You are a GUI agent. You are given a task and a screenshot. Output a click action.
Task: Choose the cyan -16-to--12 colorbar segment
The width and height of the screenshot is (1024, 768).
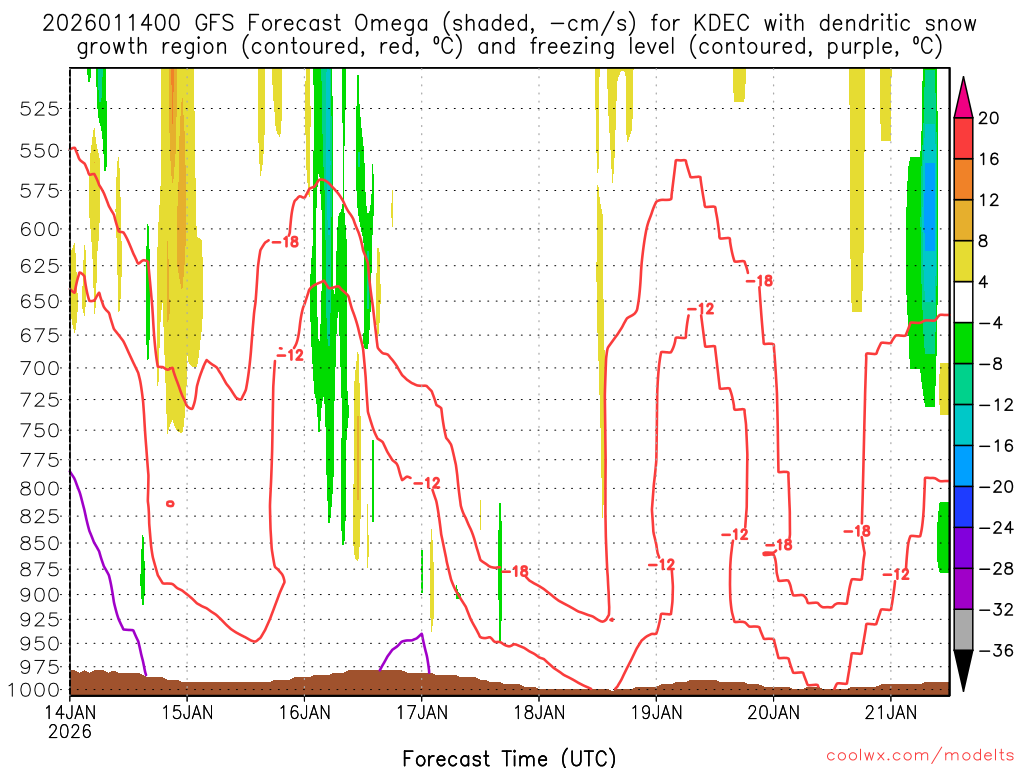963,425
